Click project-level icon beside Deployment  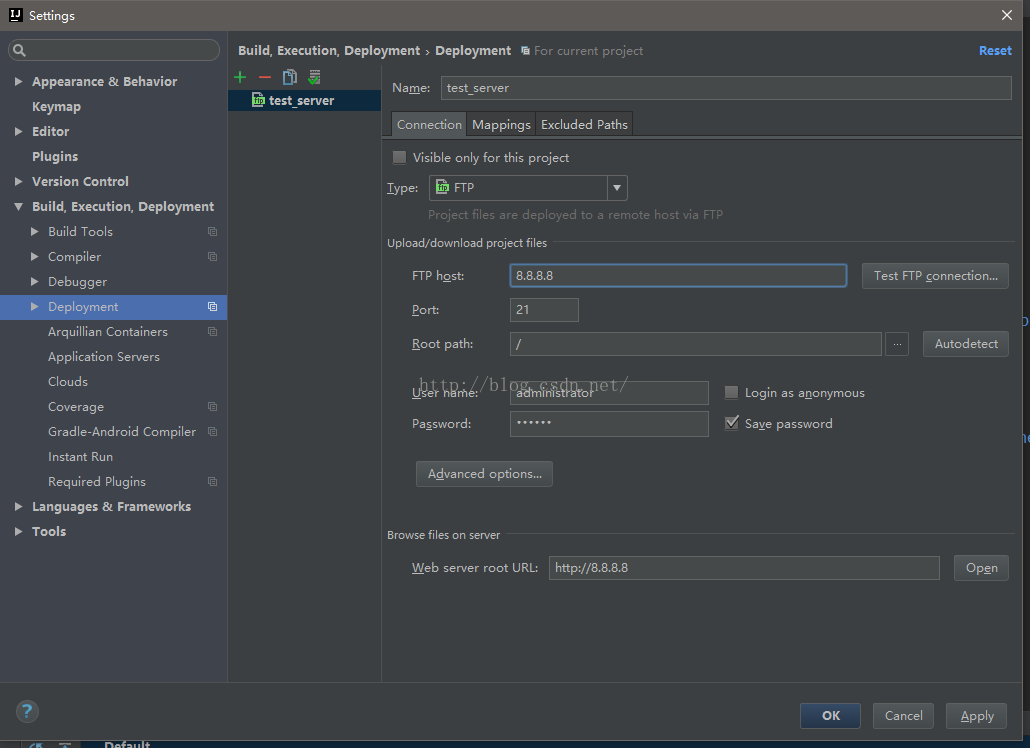tap(212, 307)
